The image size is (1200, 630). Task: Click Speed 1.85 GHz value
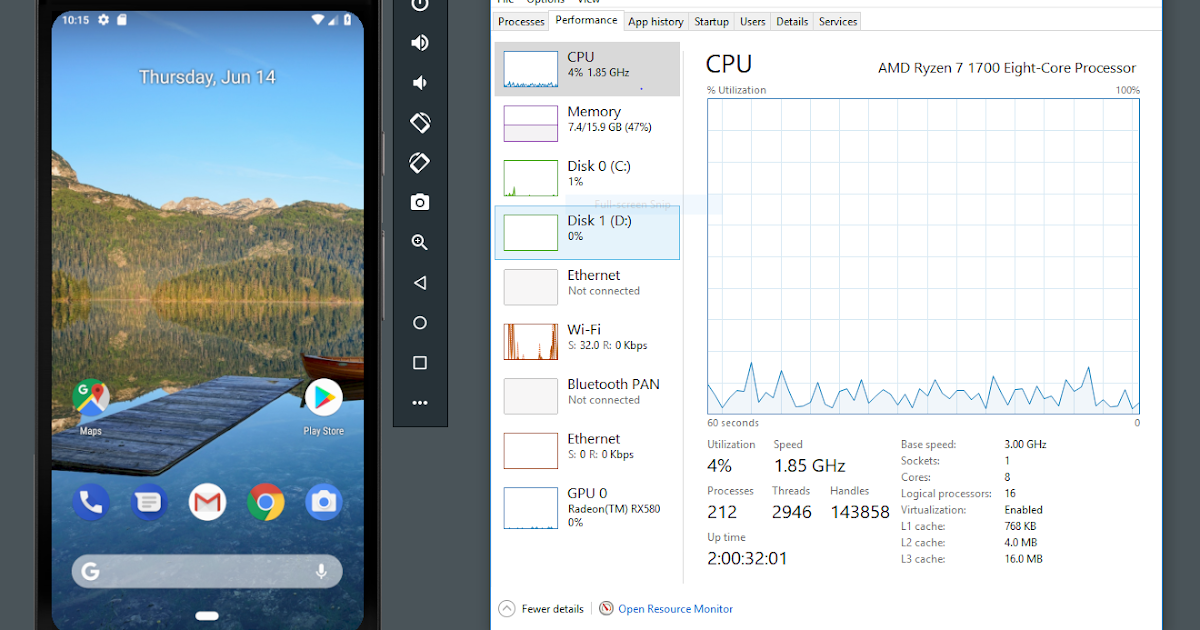tap(810, 466)
